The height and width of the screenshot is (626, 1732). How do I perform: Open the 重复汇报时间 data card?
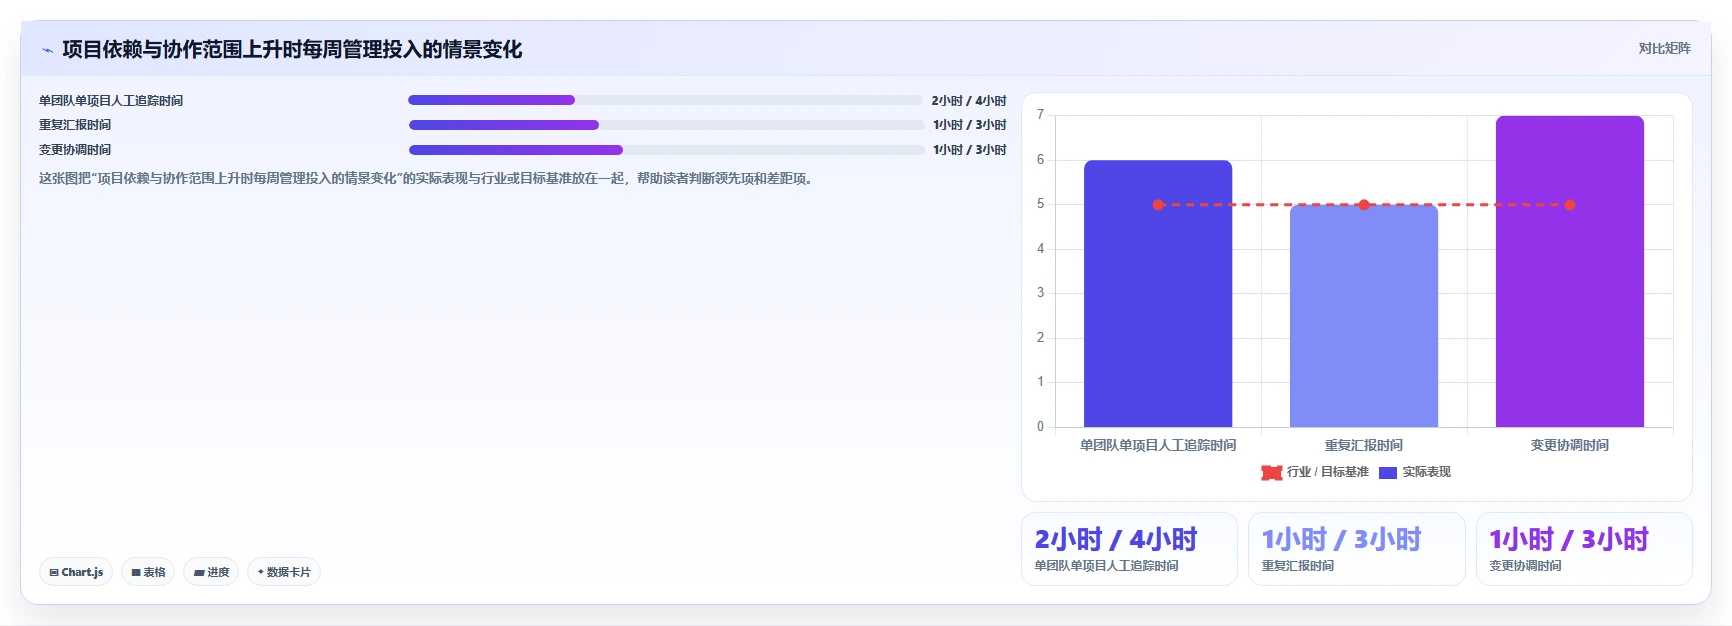[x=1357, y=549]
